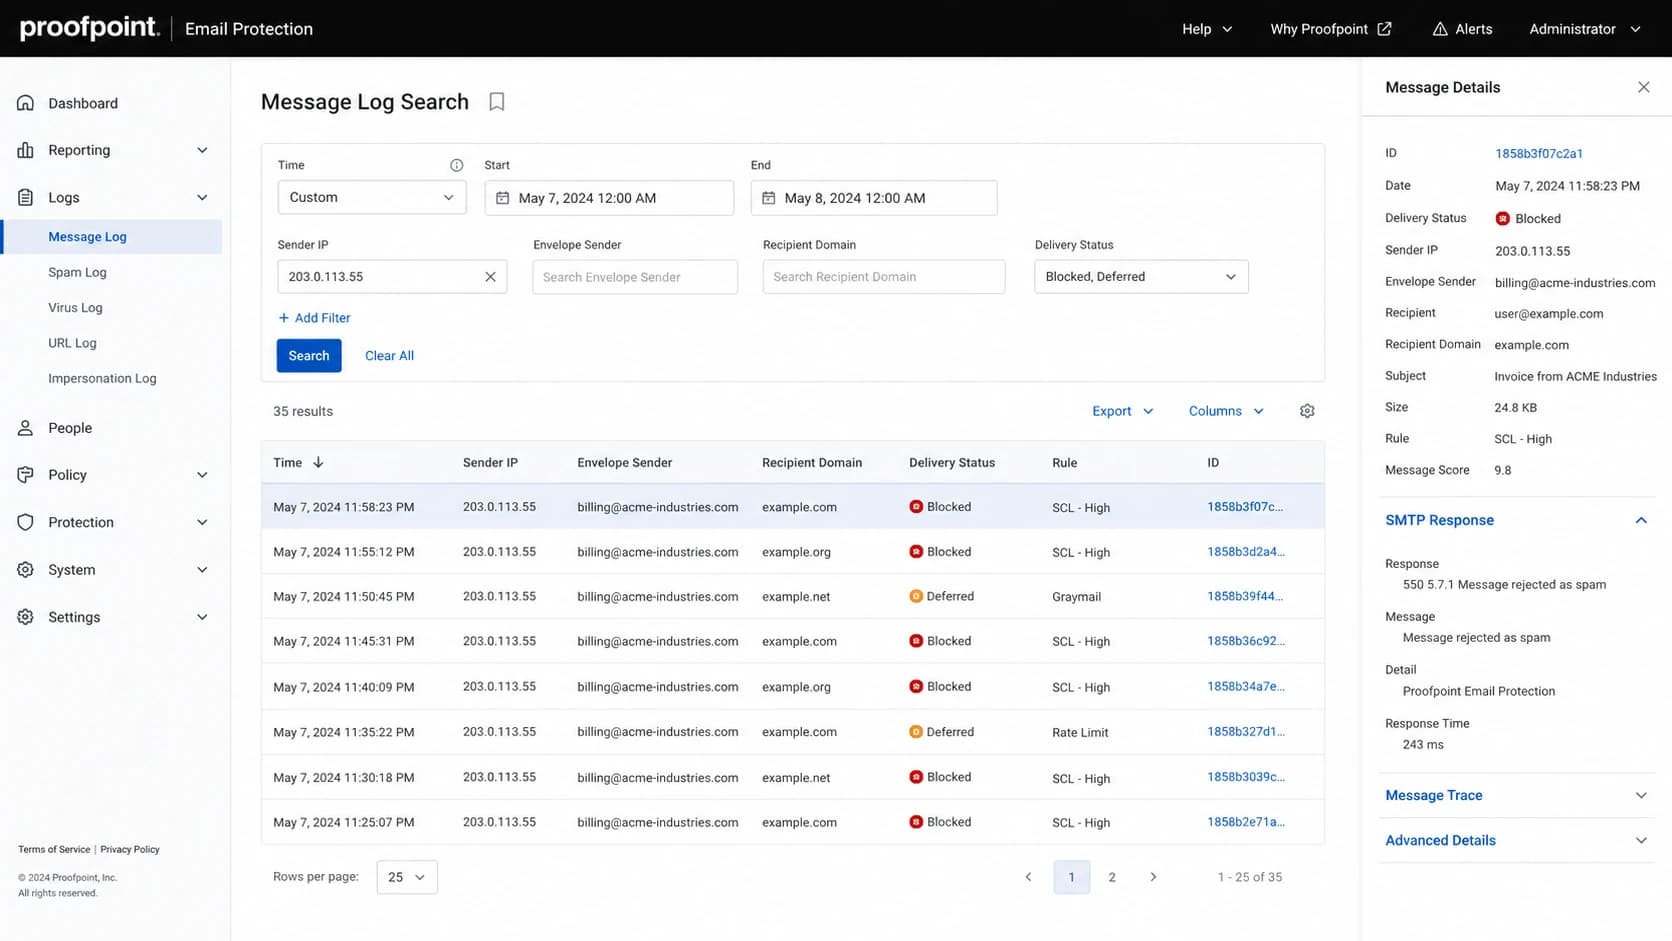Open Impersonation Log in sidebar

click(102, 378)
